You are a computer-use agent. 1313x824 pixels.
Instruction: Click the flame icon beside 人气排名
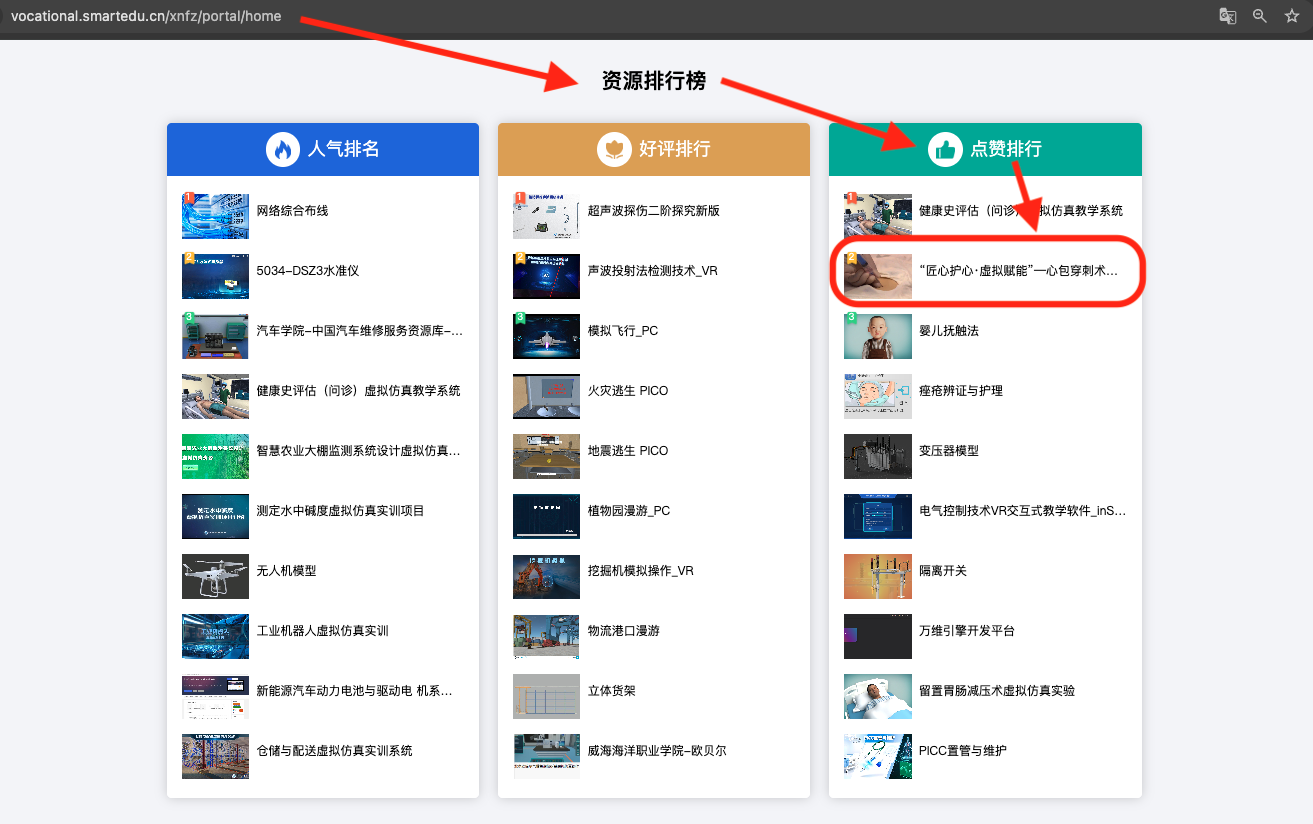[283, 150]
